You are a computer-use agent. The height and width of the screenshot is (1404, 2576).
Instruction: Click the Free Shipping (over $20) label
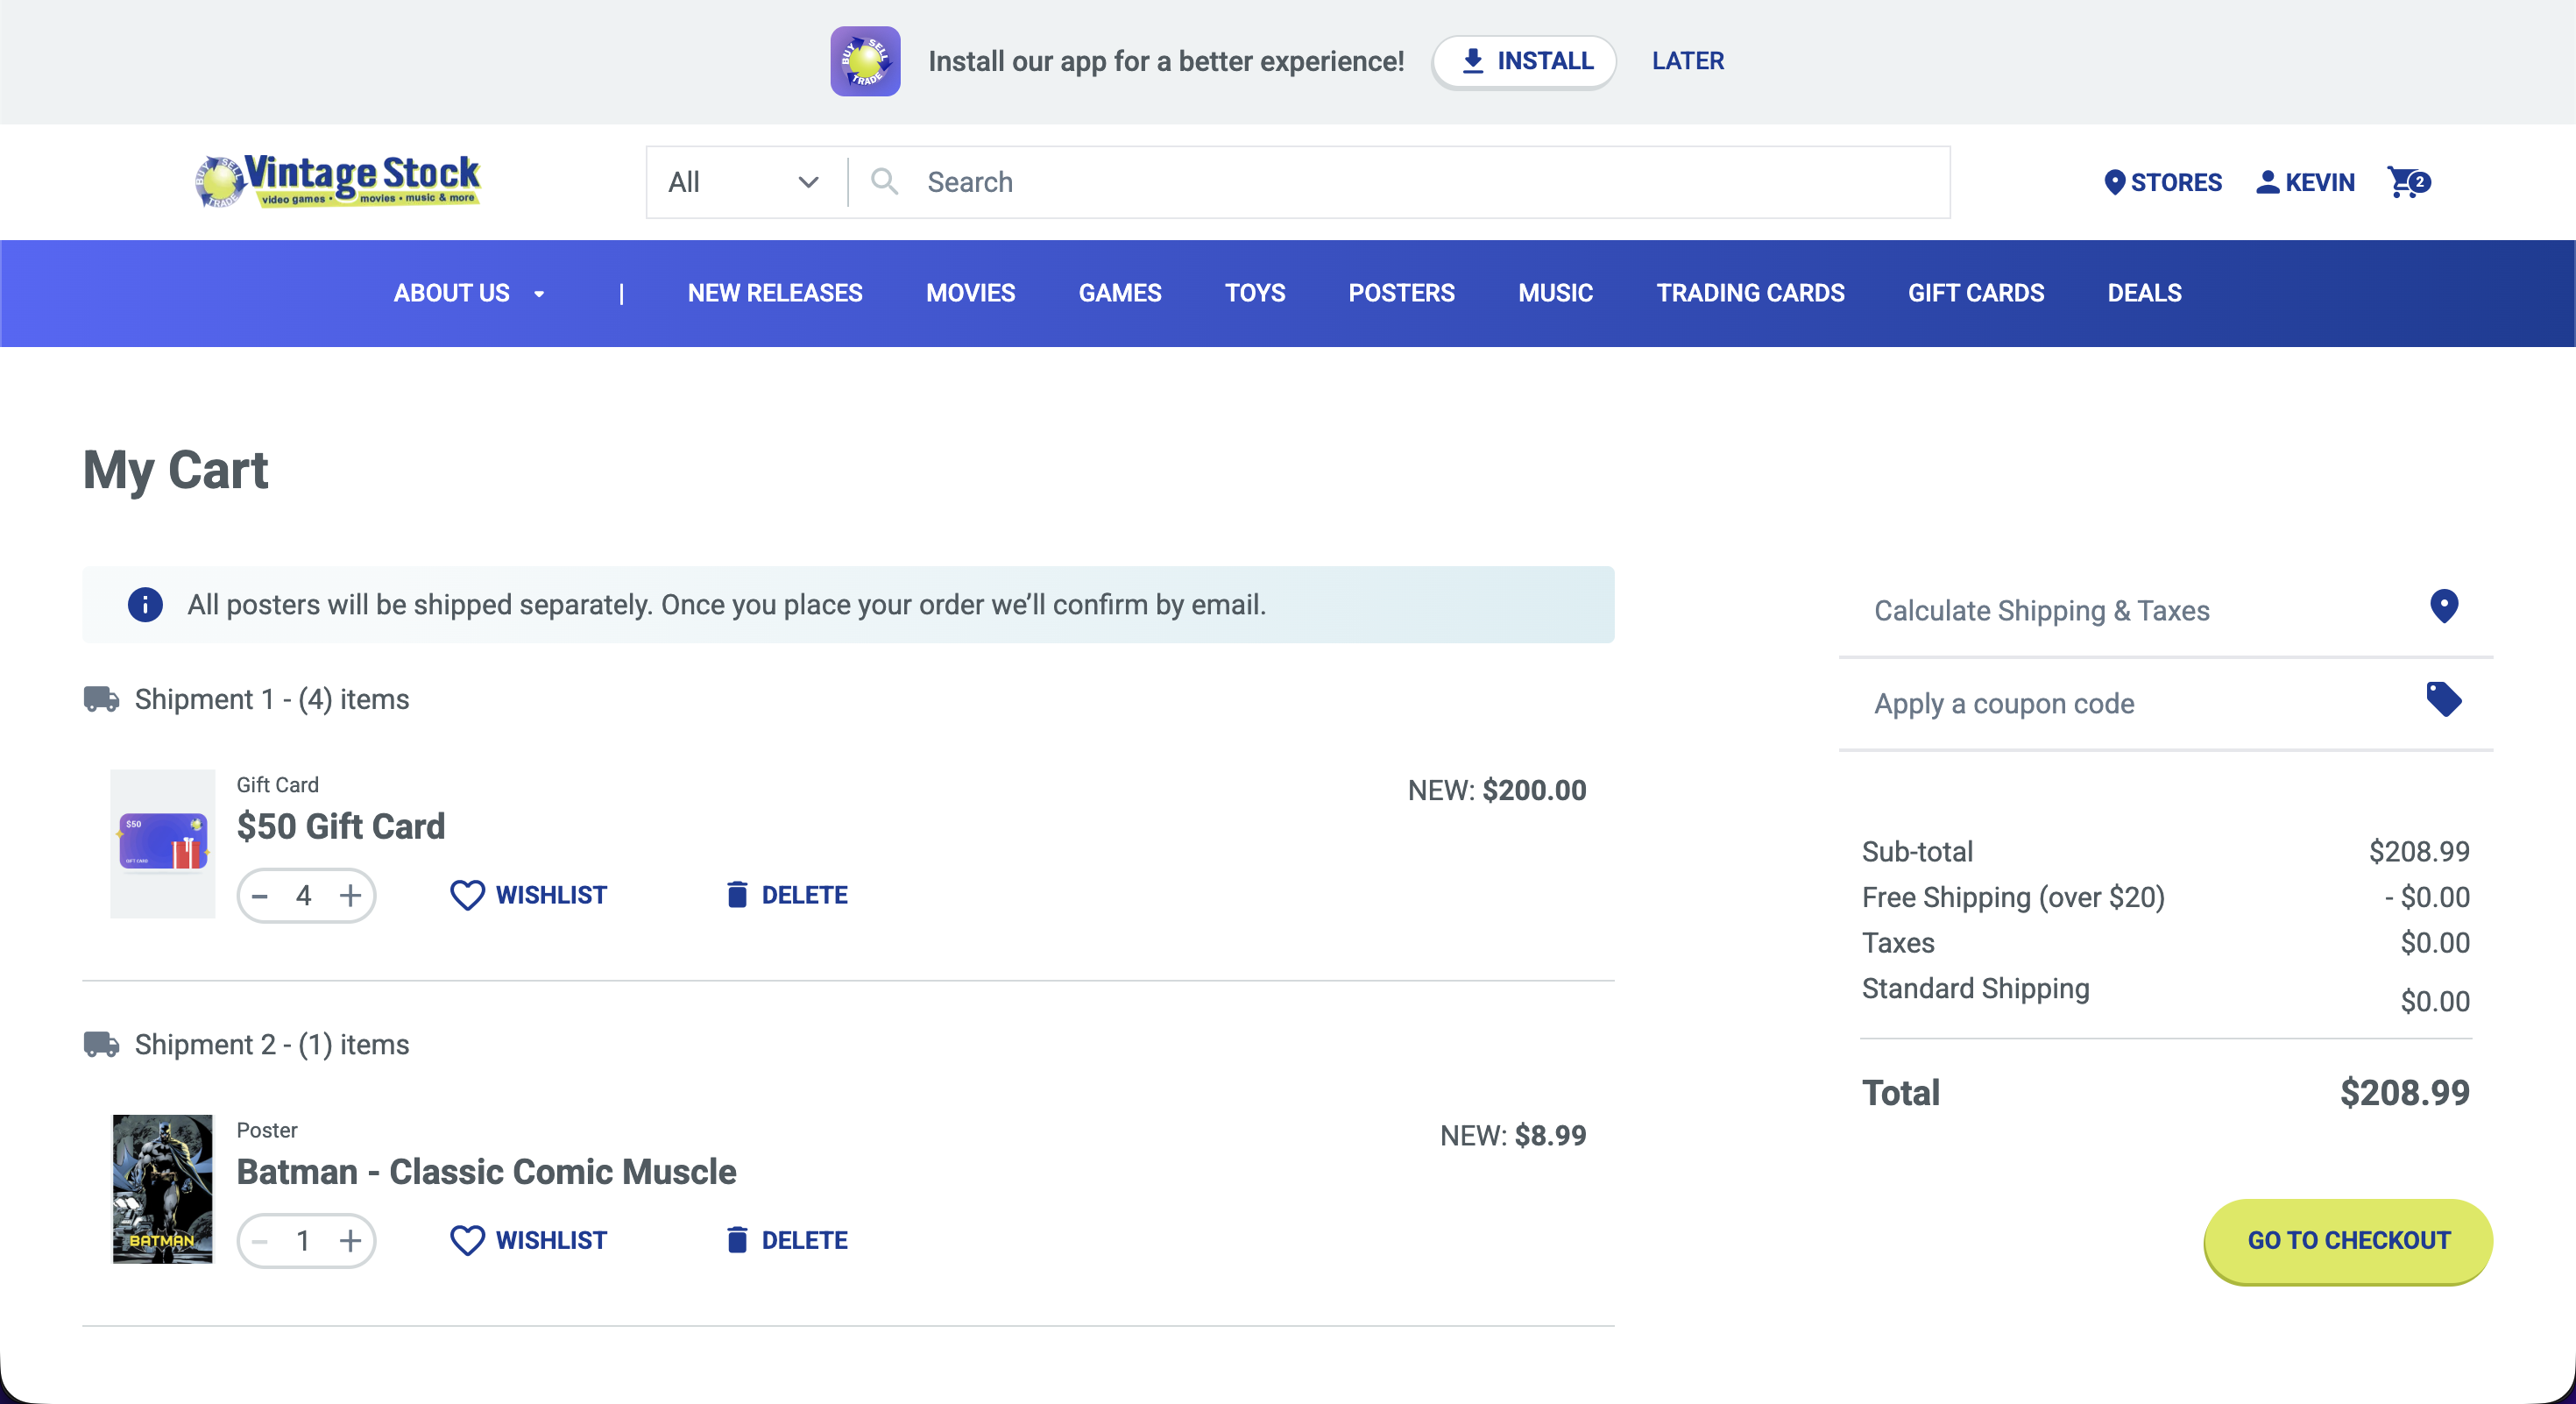(x=2013, y=897)
